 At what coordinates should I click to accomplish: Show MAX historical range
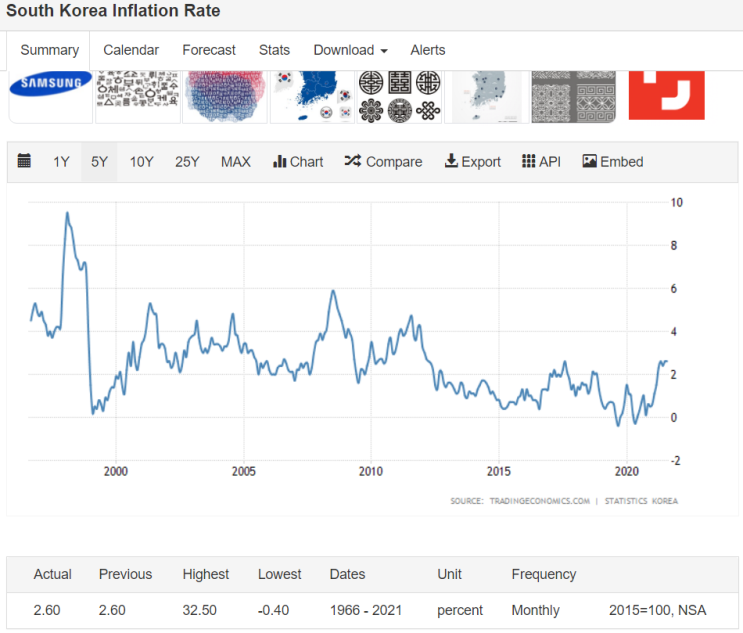(236, 162)
